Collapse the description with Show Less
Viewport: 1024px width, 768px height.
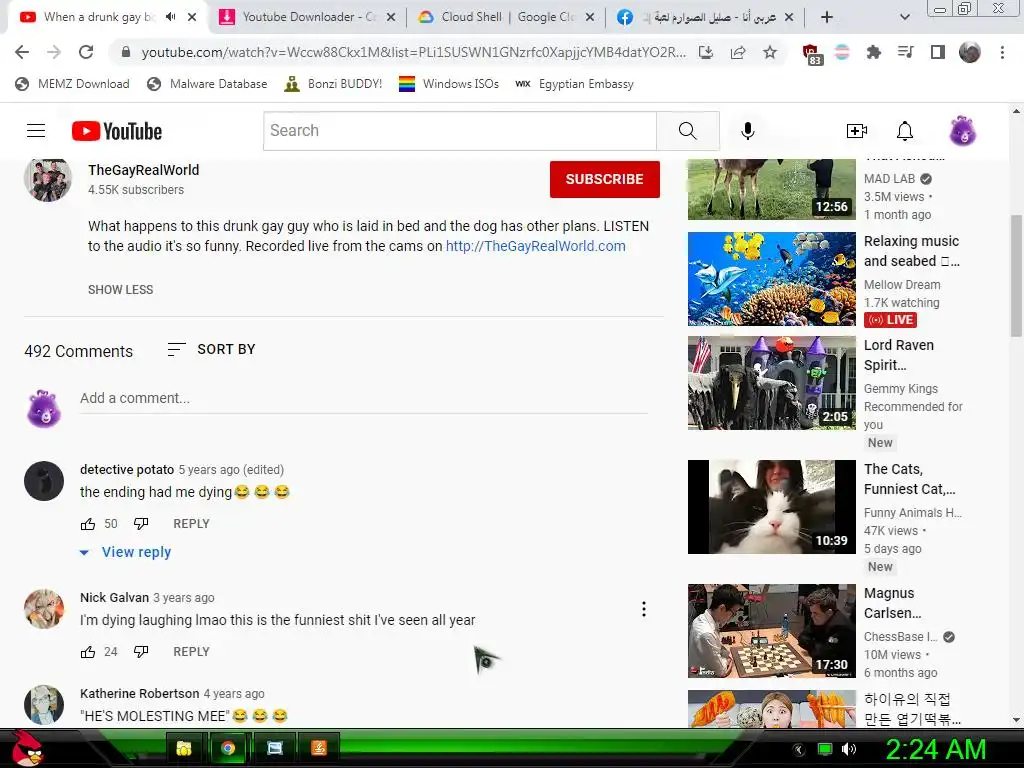121,290
